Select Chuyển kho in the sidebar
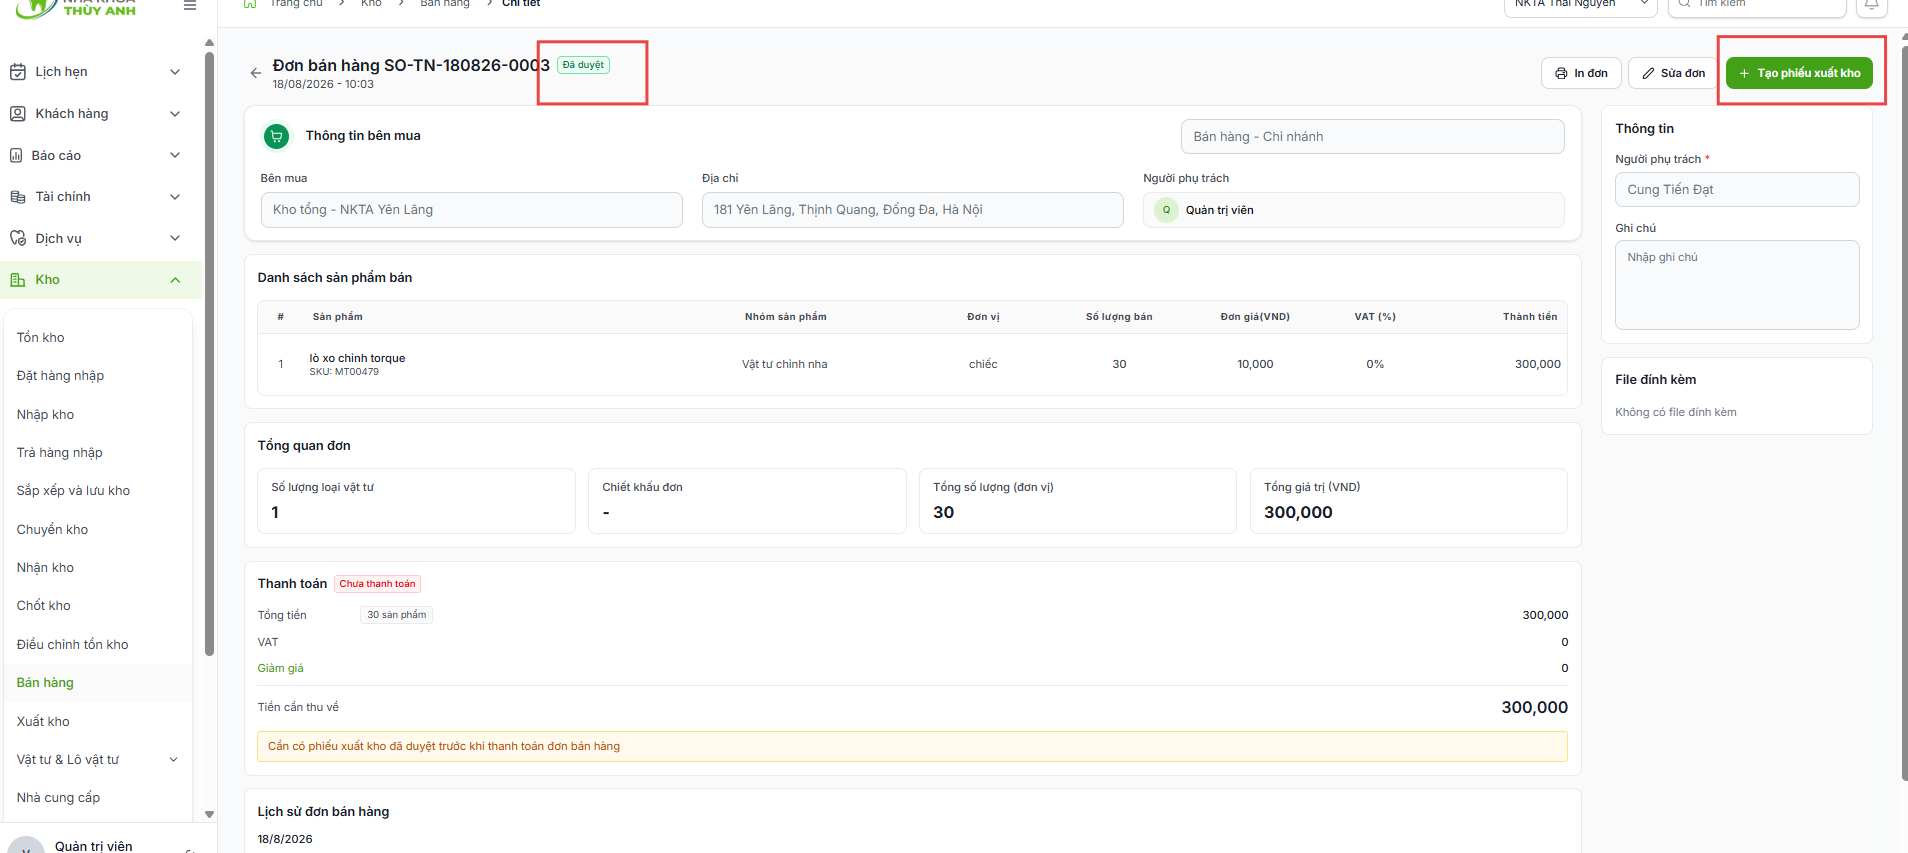The width and height of the screenshot is (1908, 853). tap(53, 530)
